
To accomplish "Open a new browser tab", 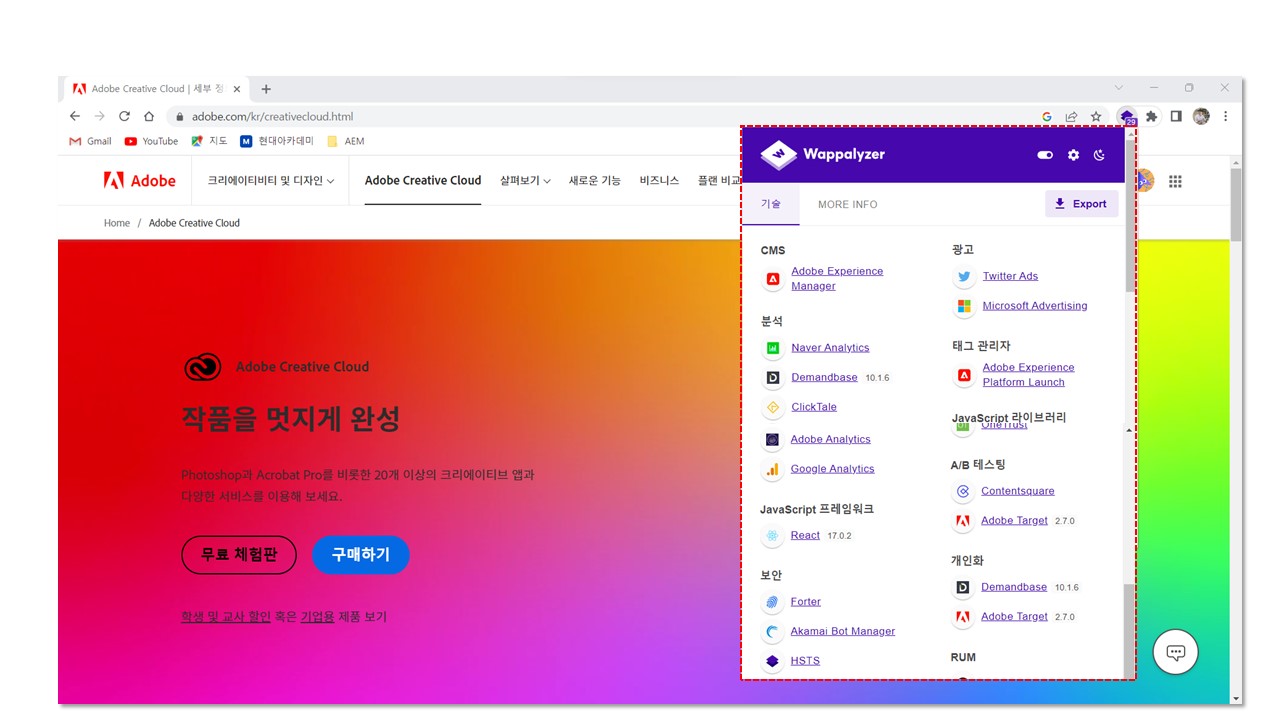I will (266, 89).
